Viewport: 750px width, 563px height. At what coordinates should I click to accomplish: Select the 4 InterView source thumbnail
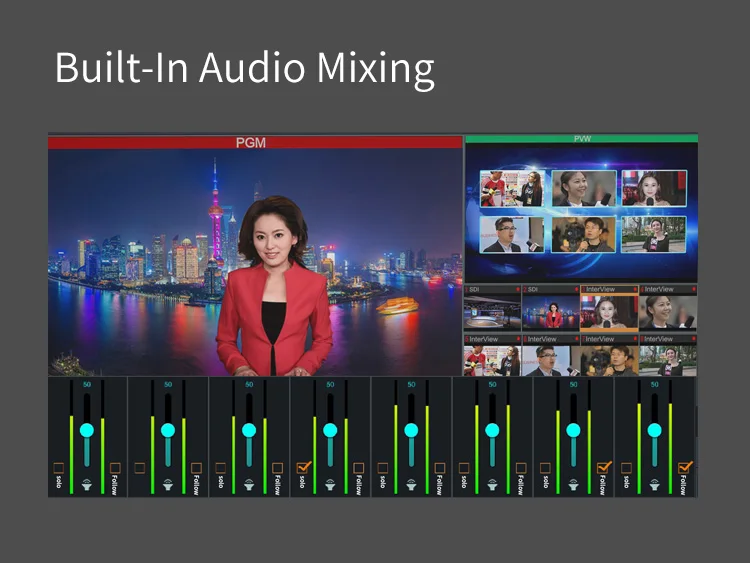[668, 312]
